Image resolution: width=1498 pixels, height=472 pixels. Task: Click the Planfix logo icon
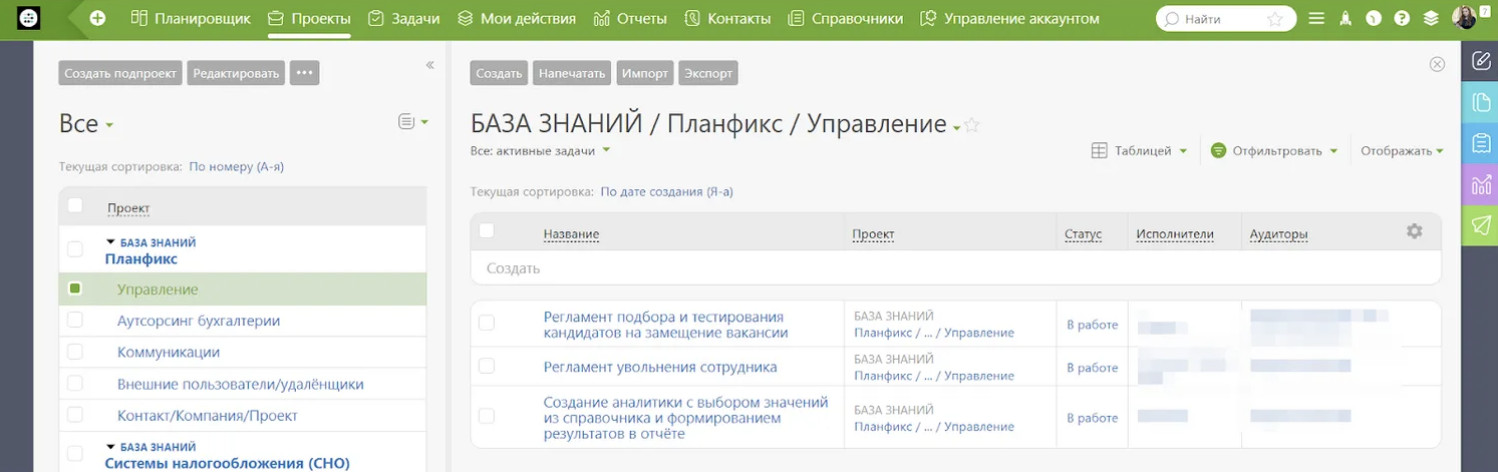pos(29,18)
